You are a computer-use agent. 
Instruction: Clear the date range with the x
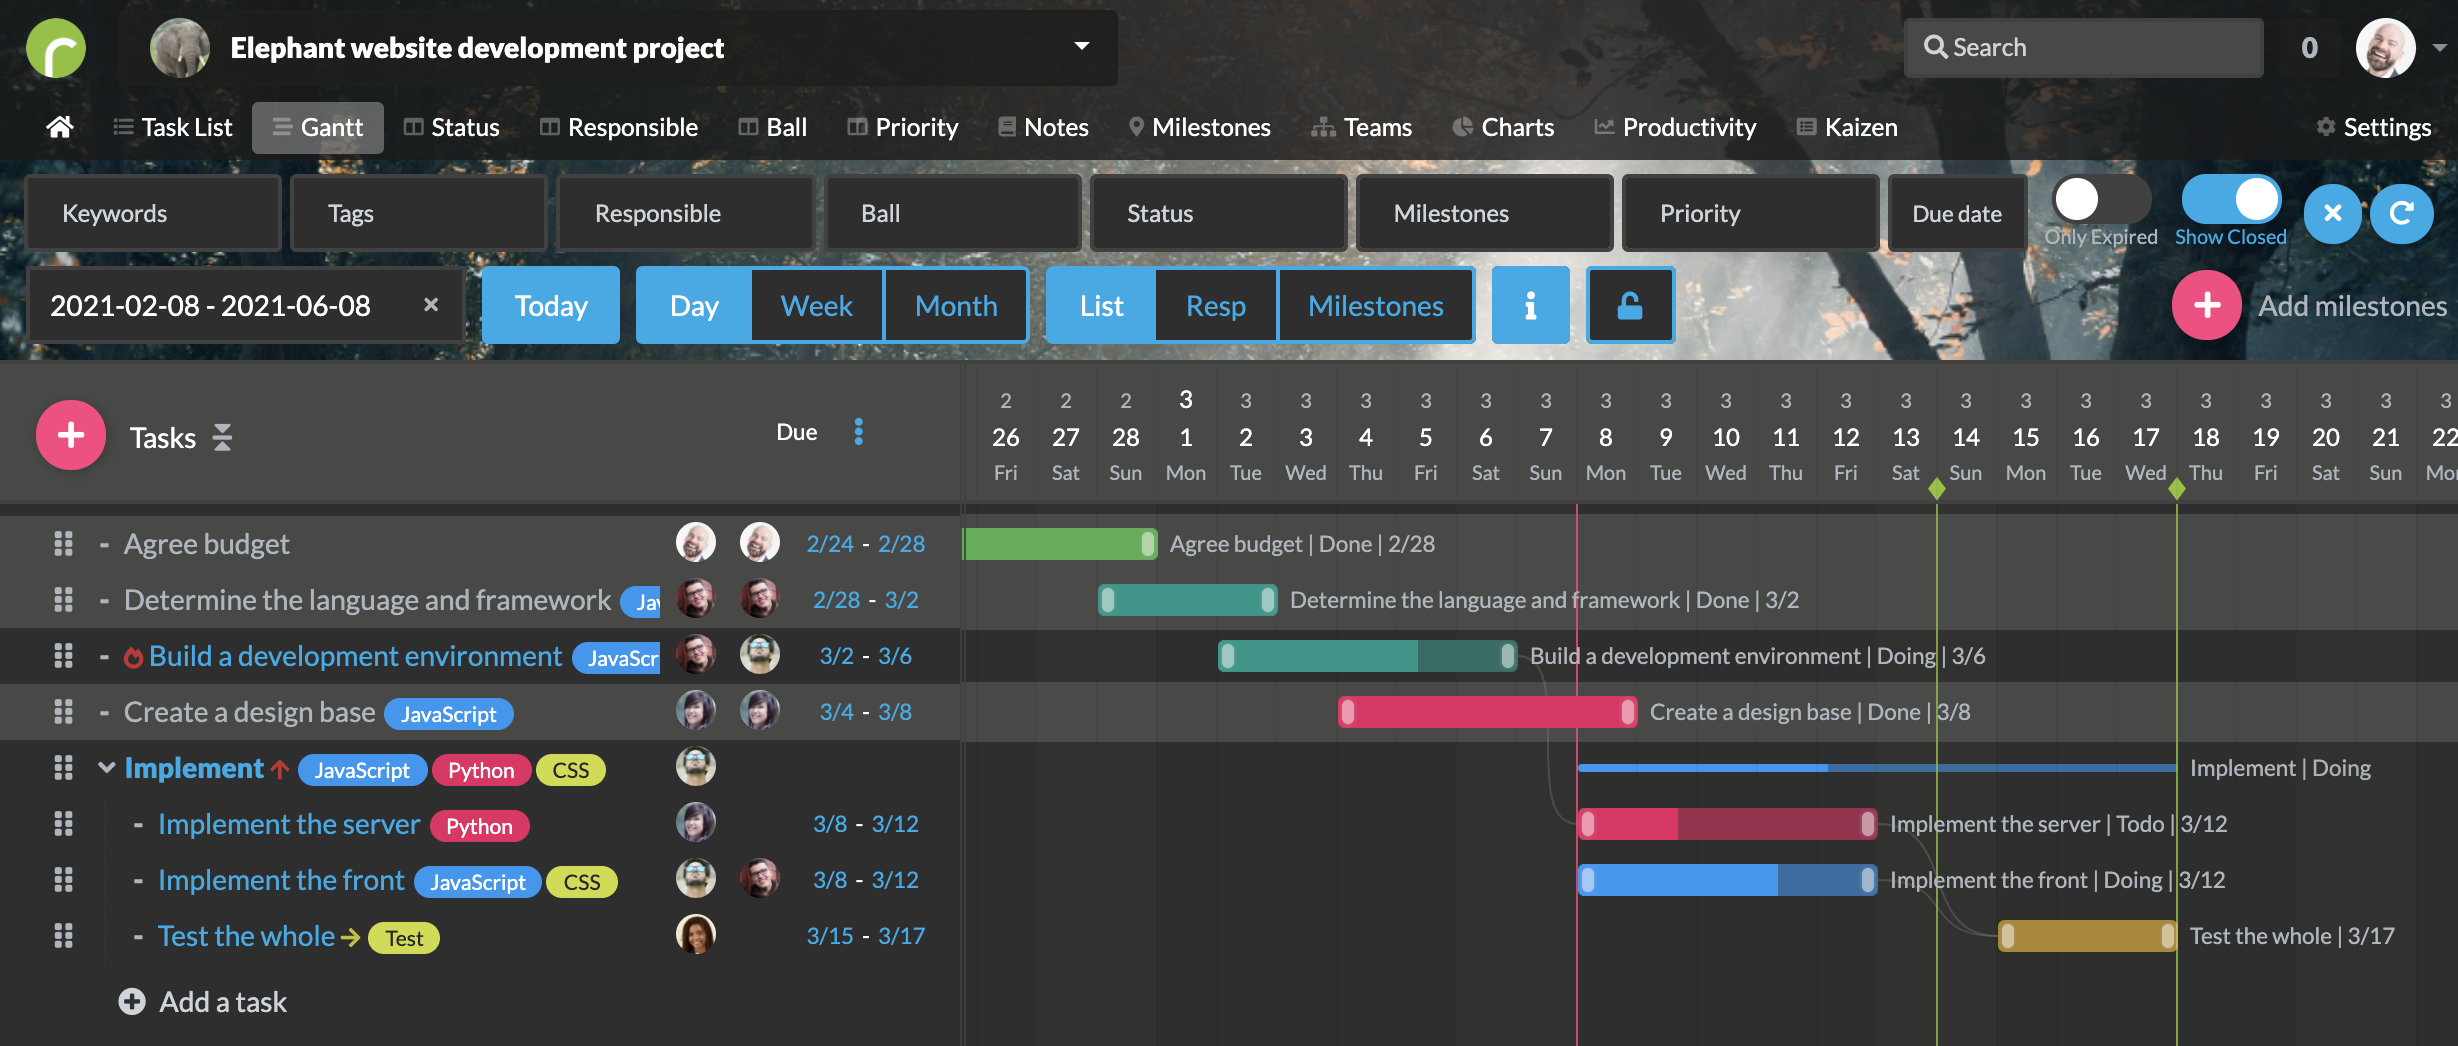[431, 304]
